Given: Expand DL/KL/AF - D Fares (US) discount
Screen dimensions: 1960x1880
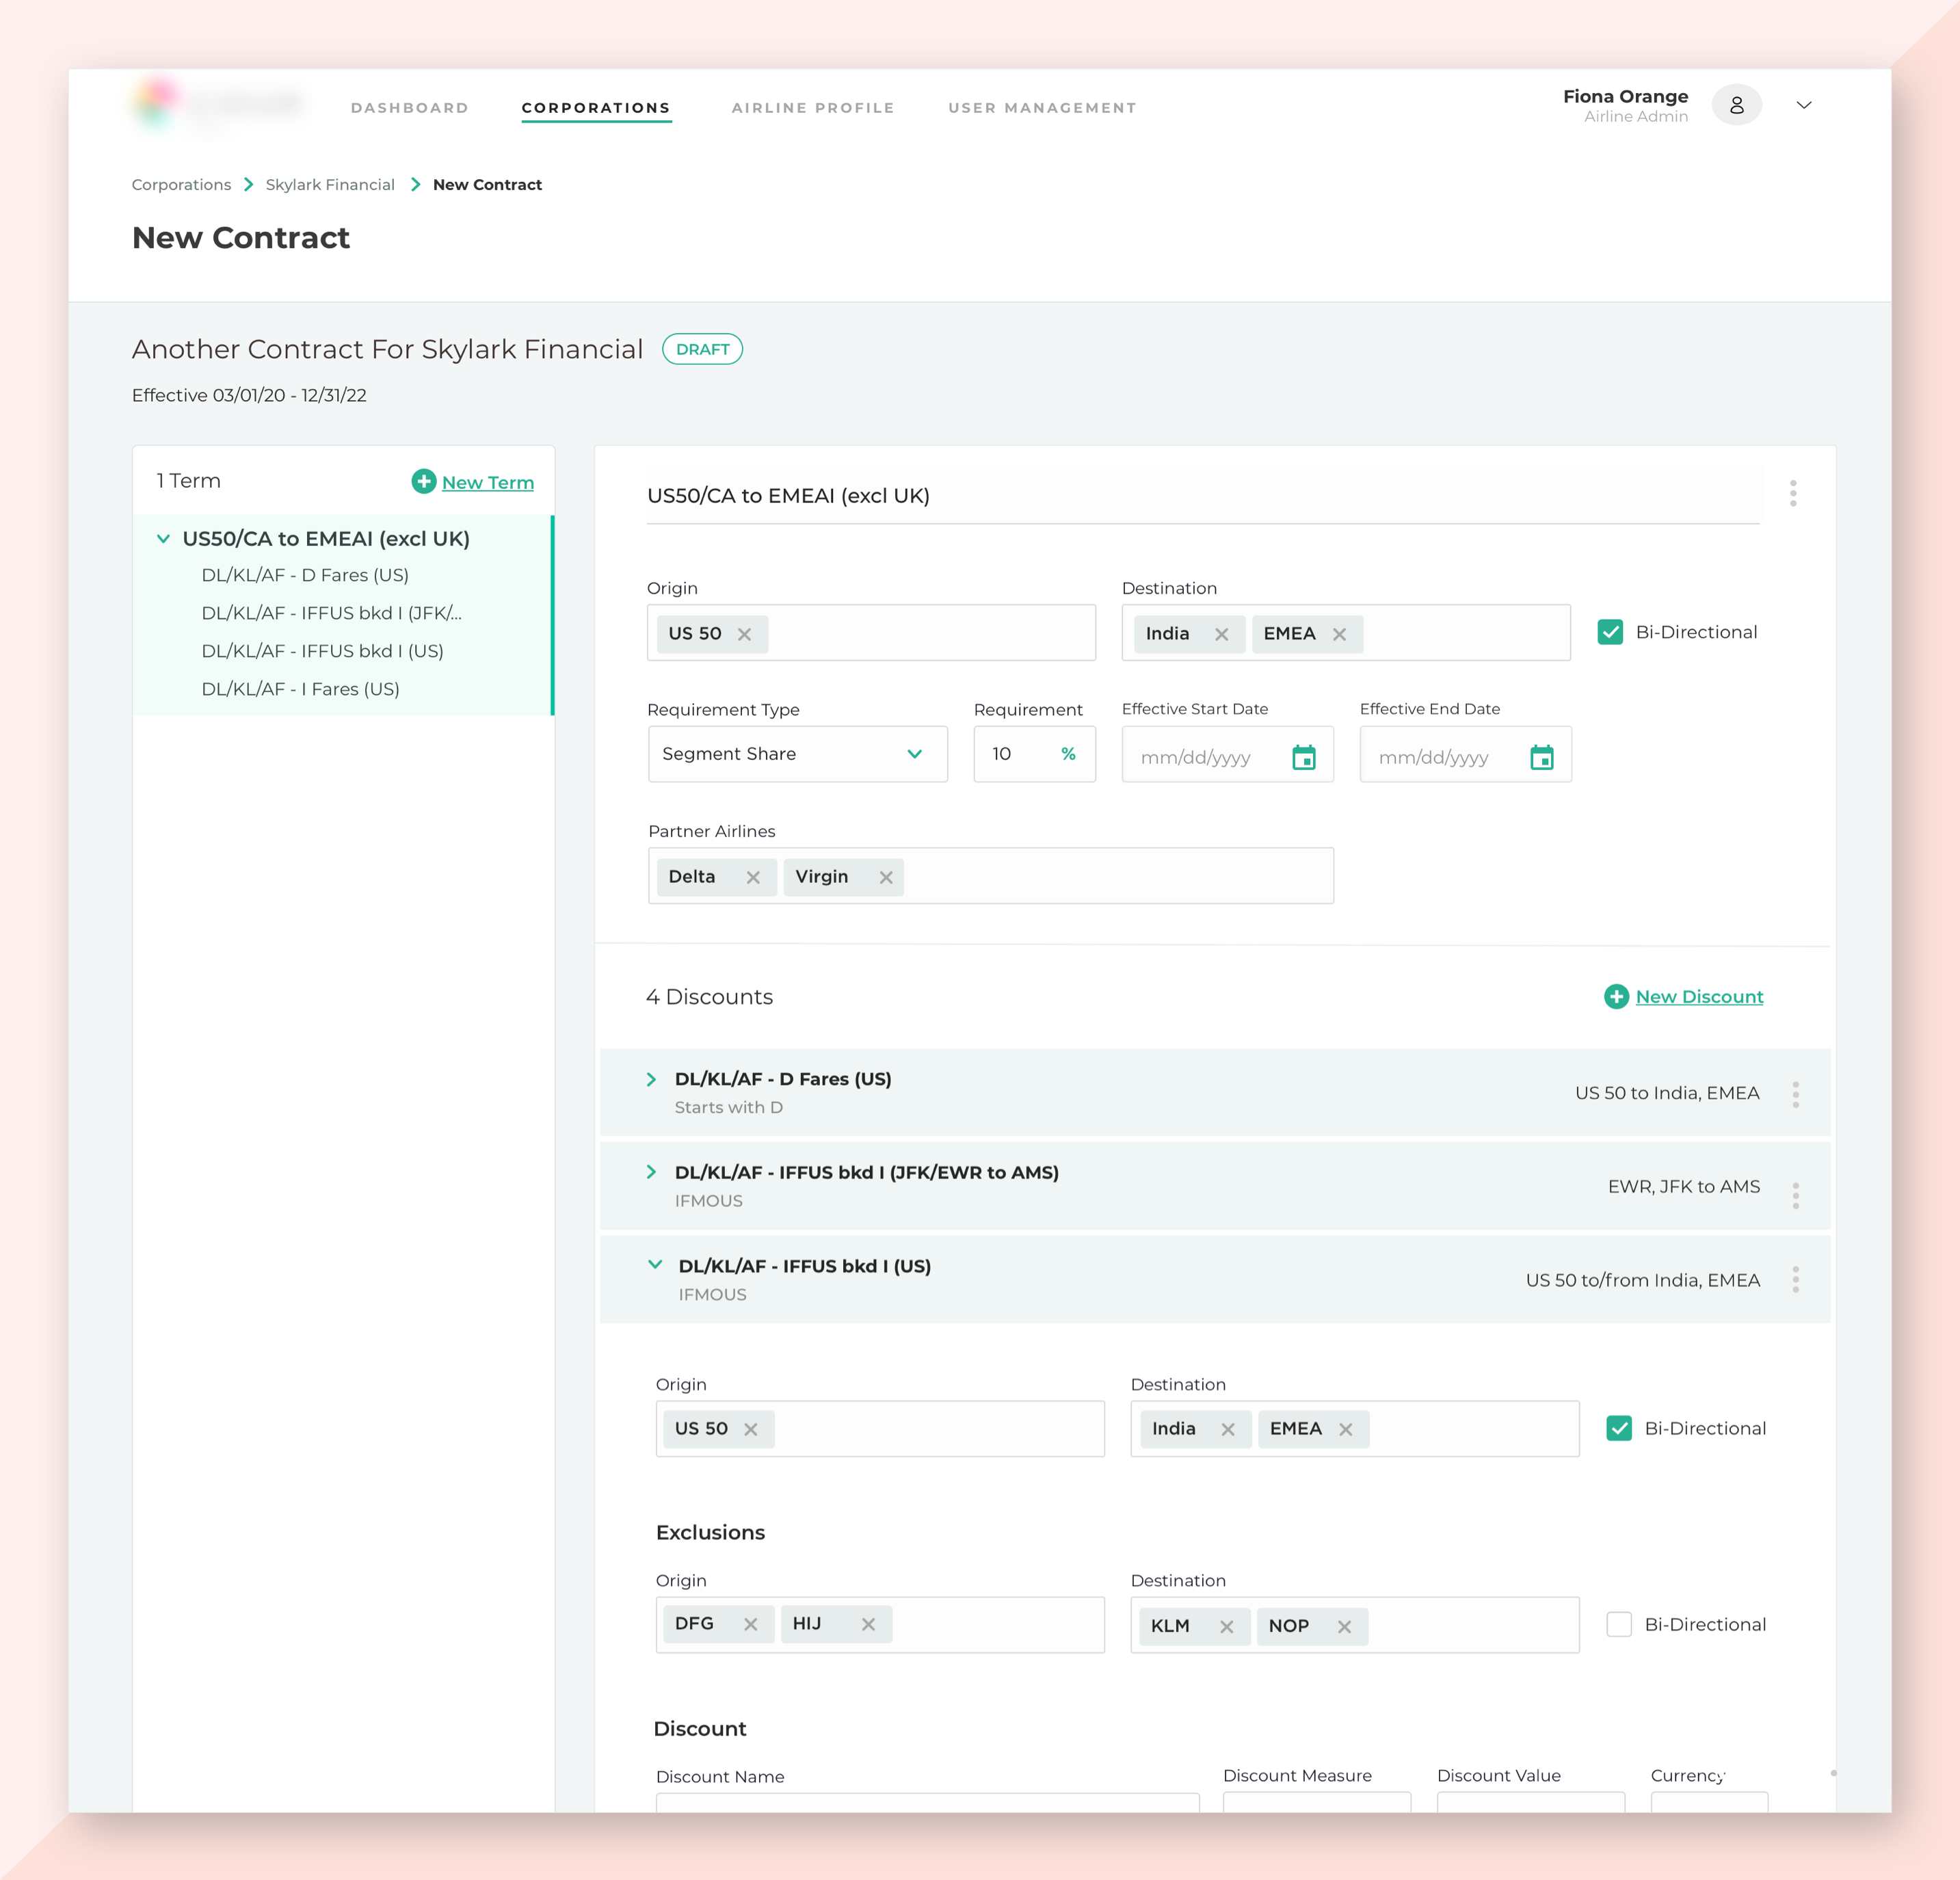Looking at the screenshot, I should (651, 1079).
